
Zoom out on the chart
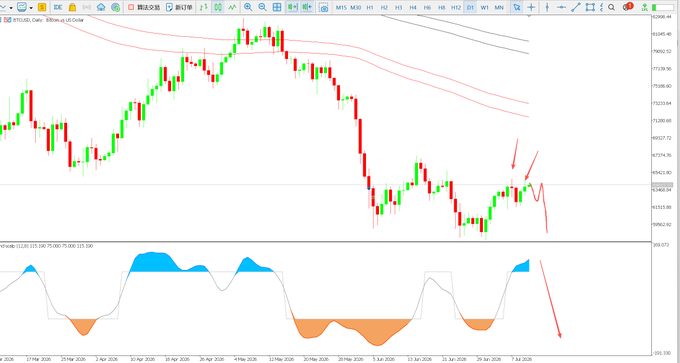click(262, 7)
